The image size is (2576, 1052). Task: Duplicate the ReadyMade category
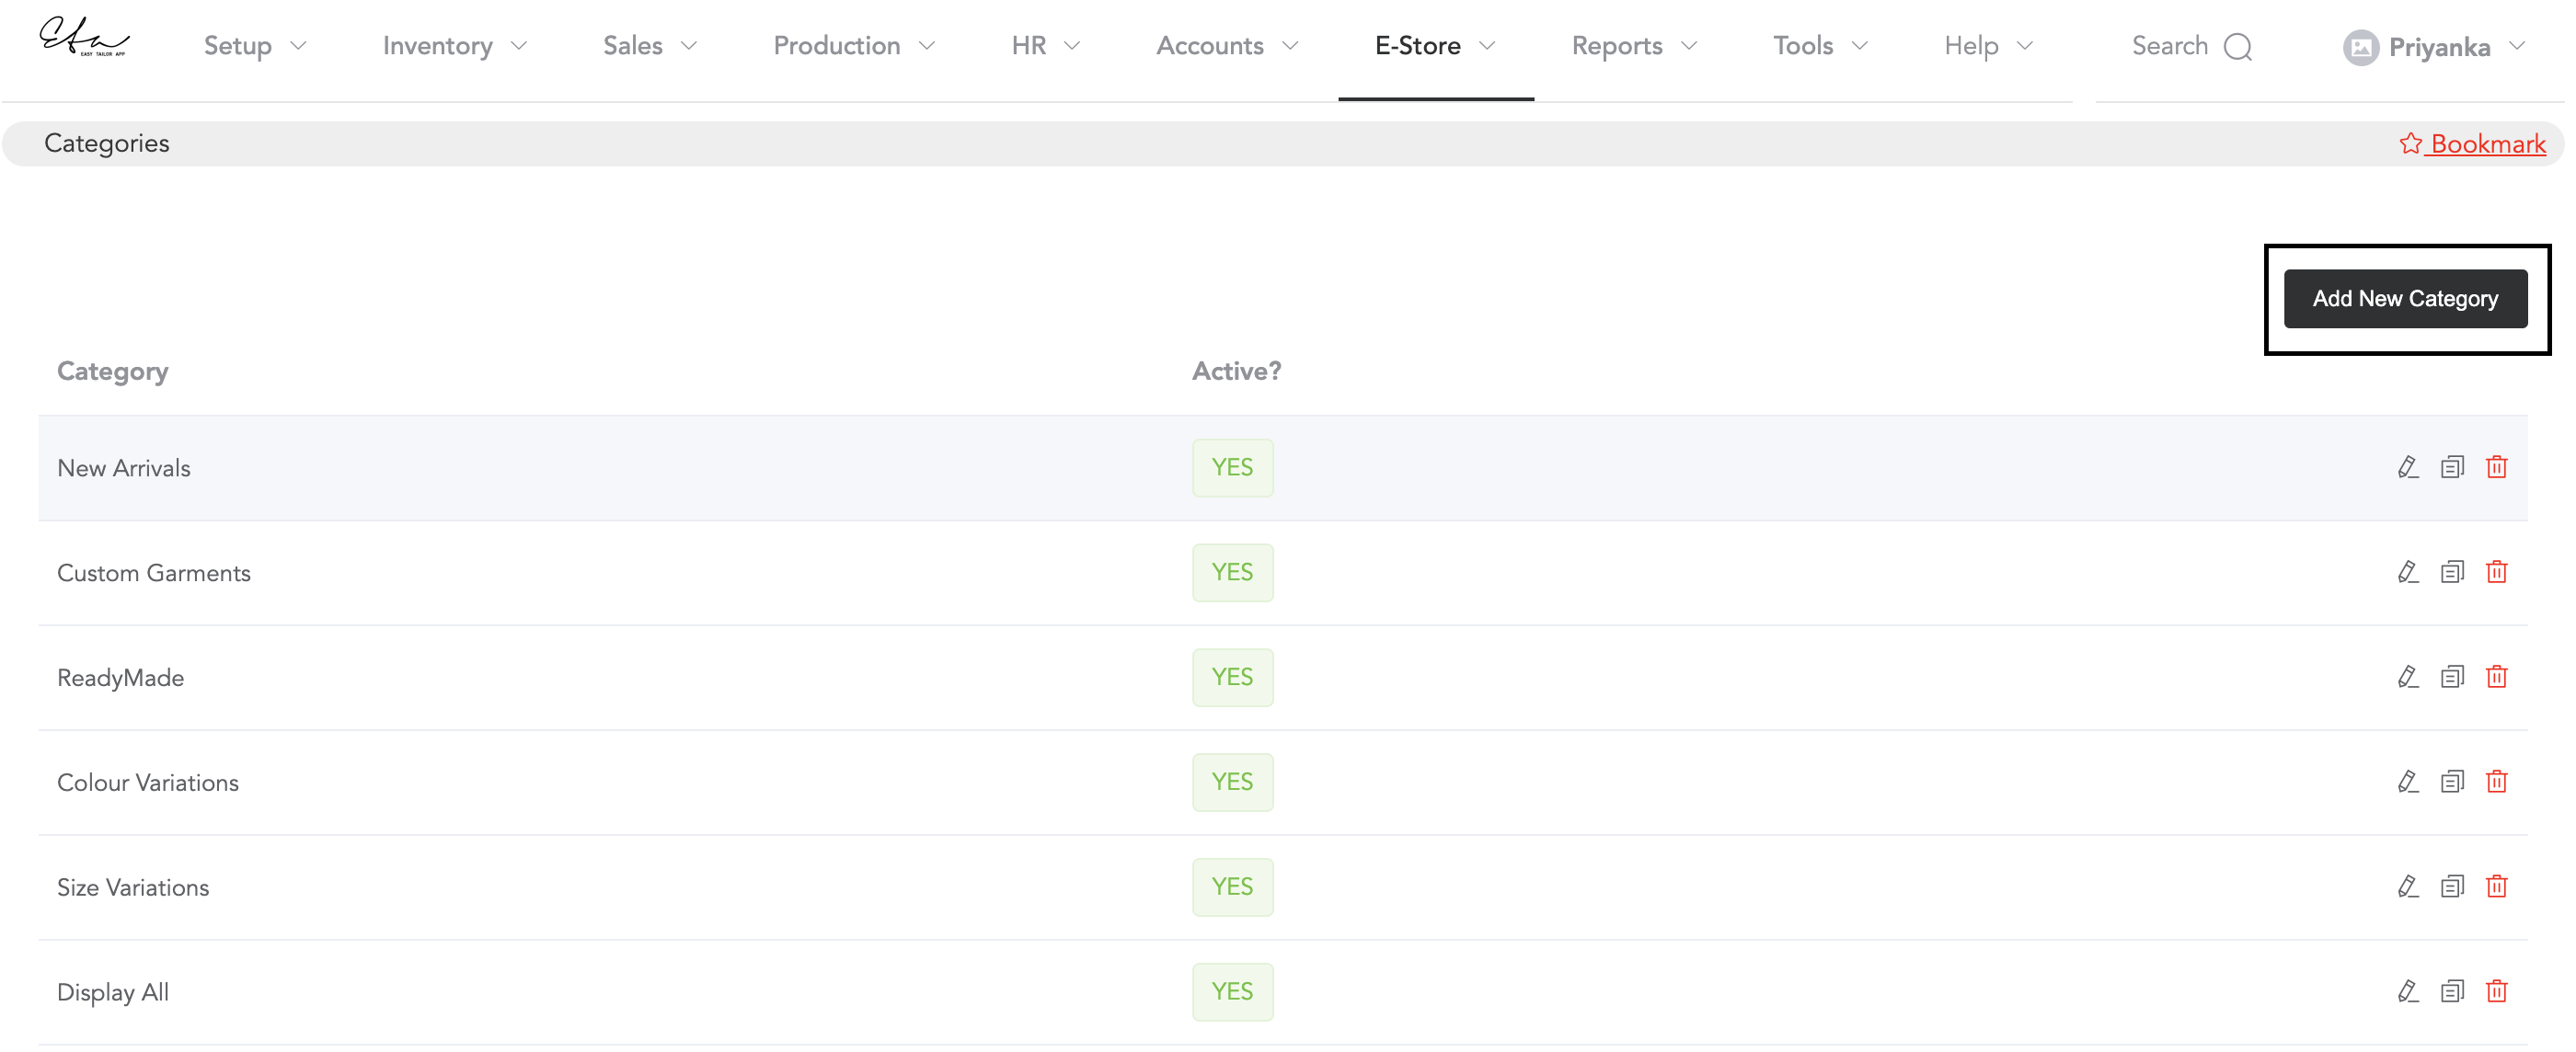[2451, 677]
